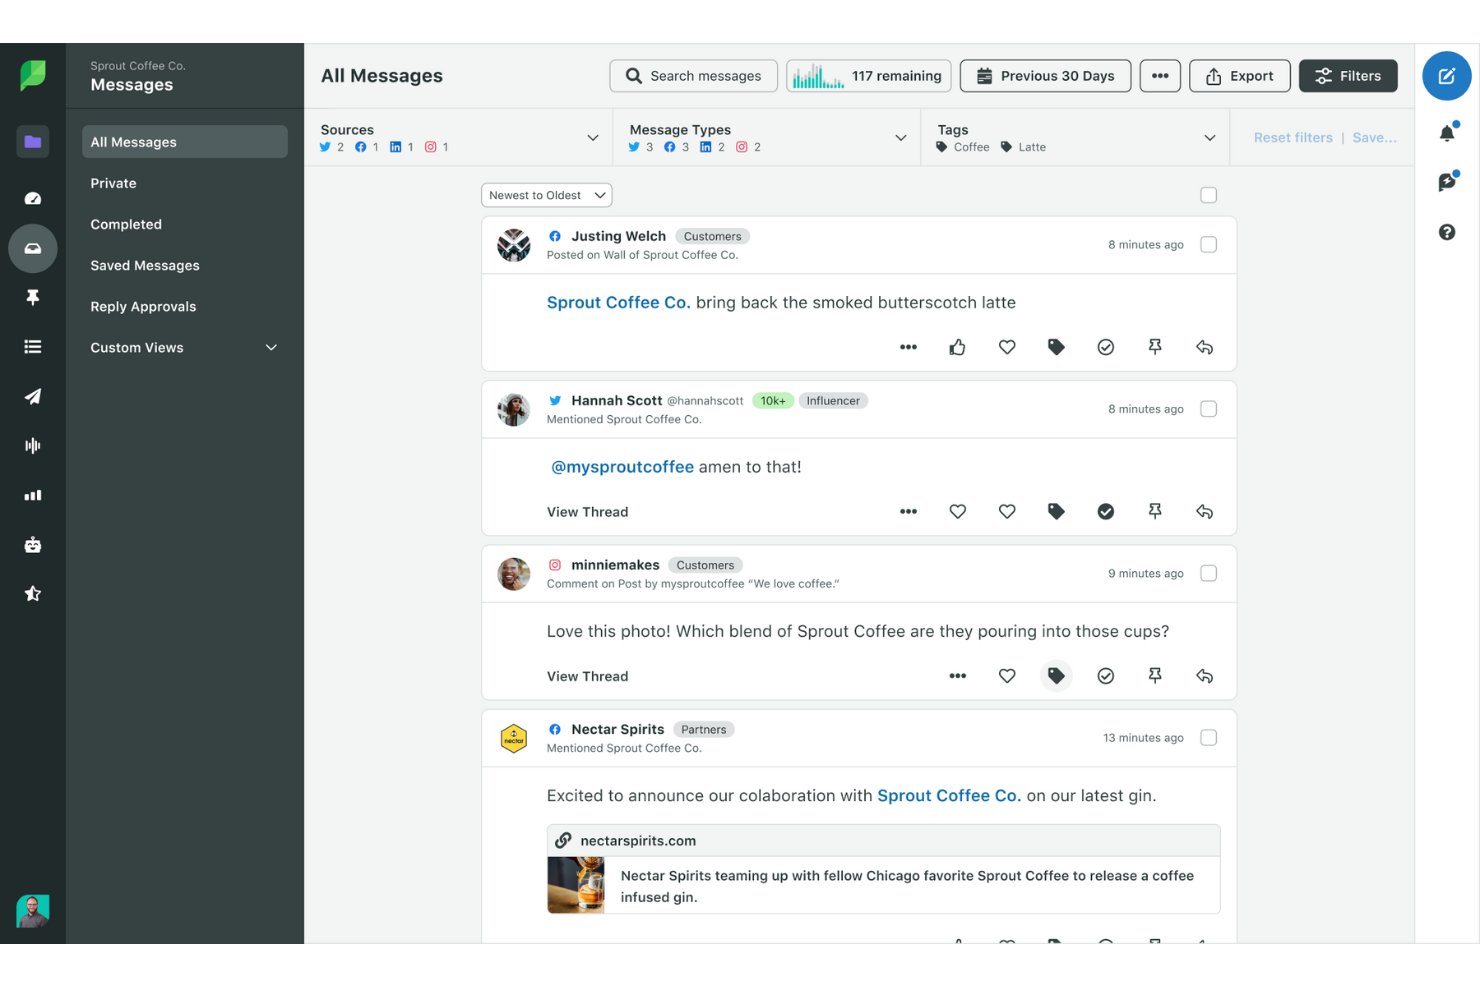View Thread on Hannah Scott message
1480x987 pixels.
click(587, 512)
